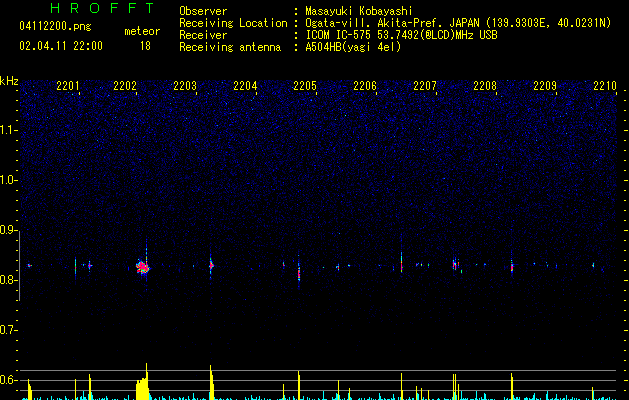Click the Observer label
The image size is (629, 400).
pos(203,11)
